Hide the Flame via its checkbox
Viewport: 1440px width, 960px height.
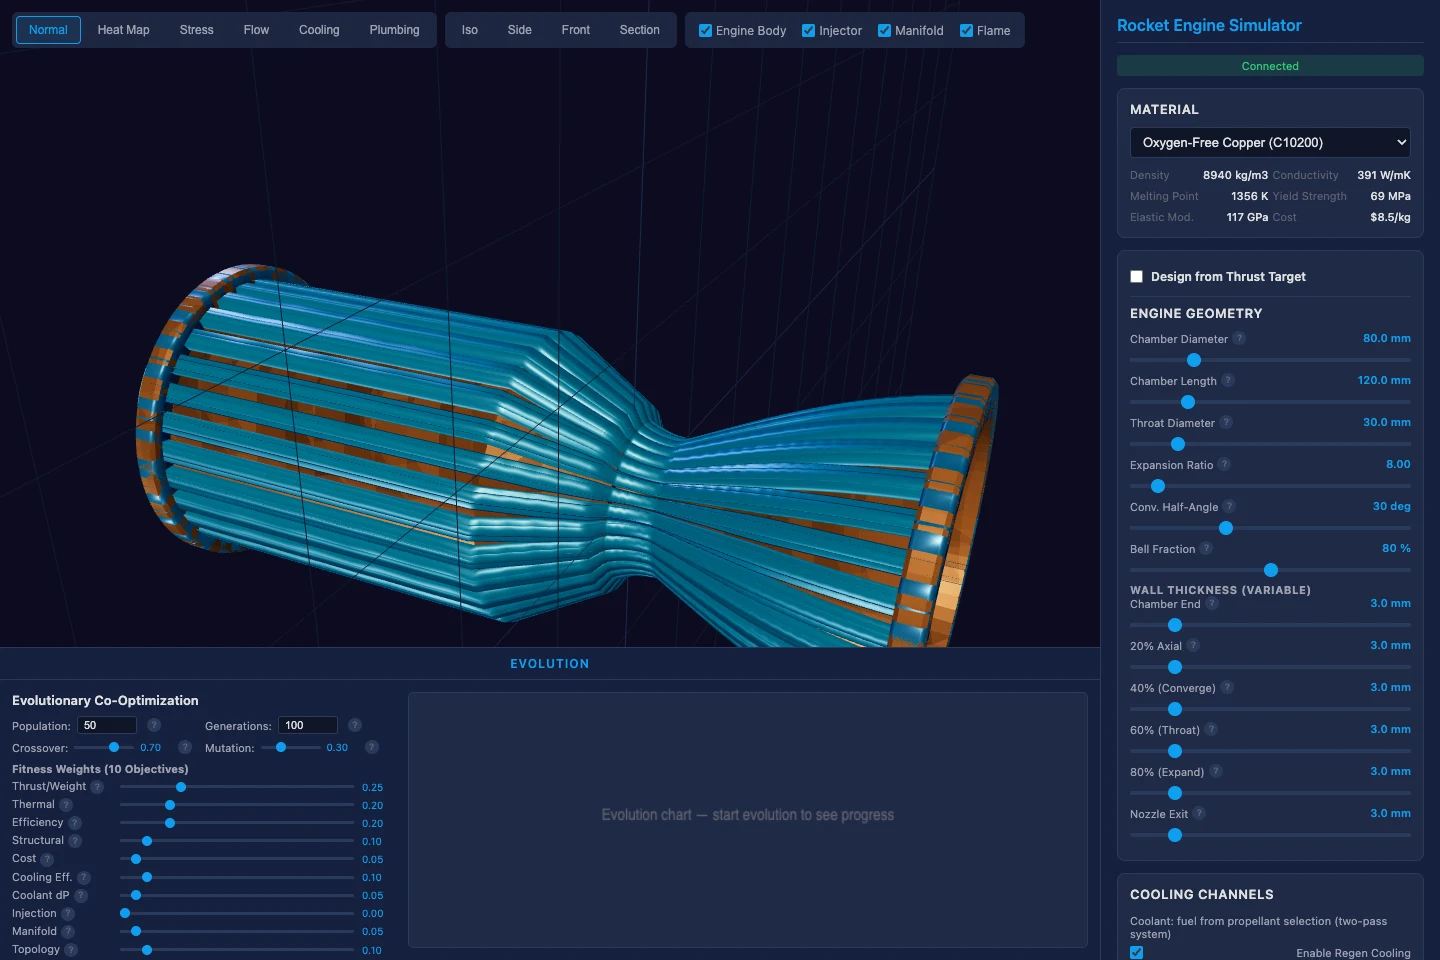[967, 31]
